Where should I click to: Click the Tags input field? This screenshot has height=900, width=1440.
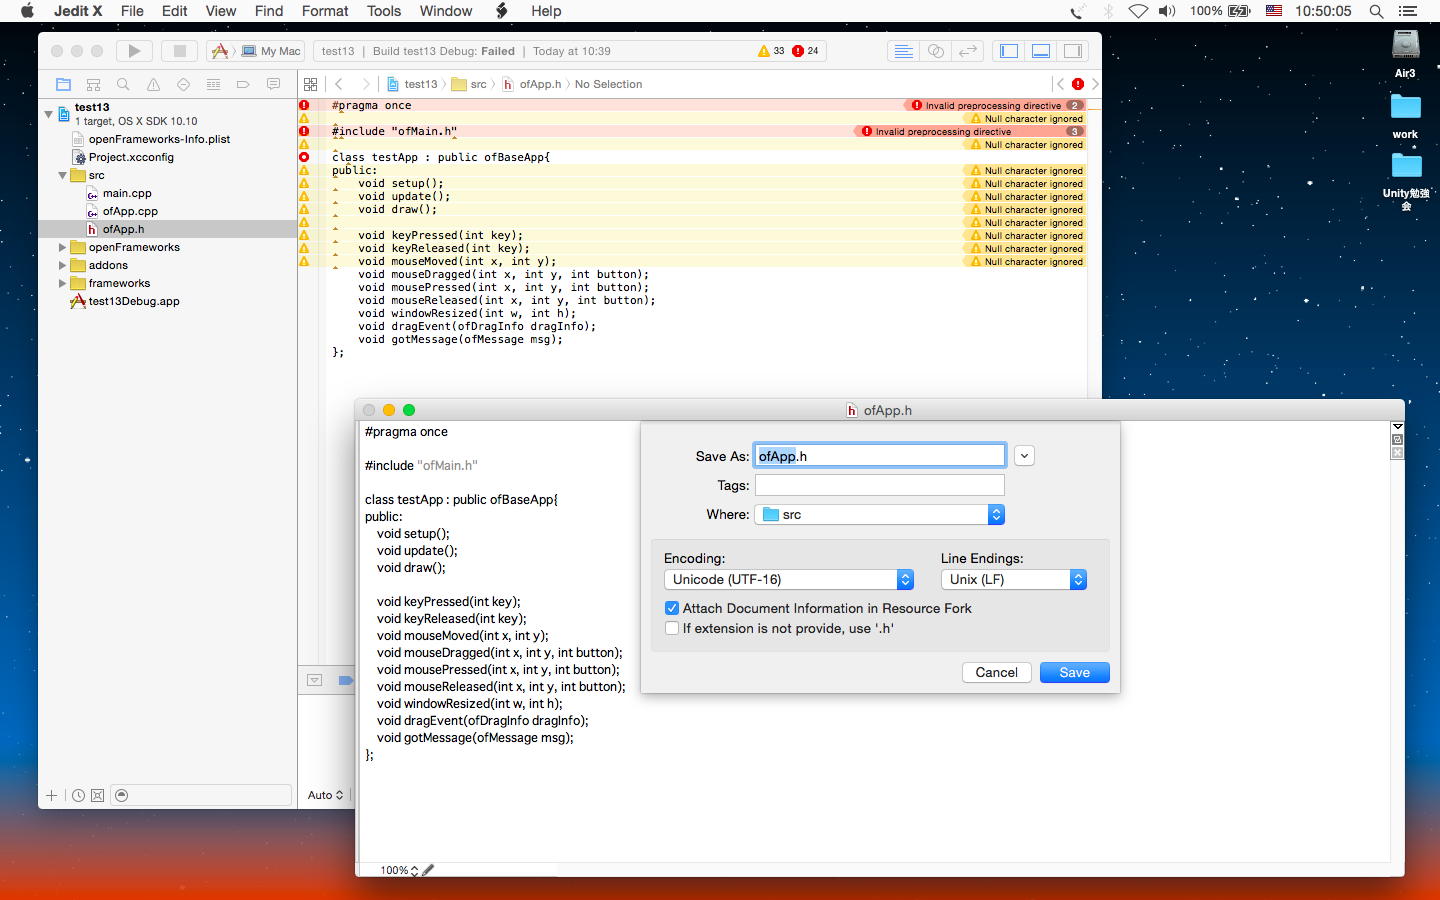point(879,485)
